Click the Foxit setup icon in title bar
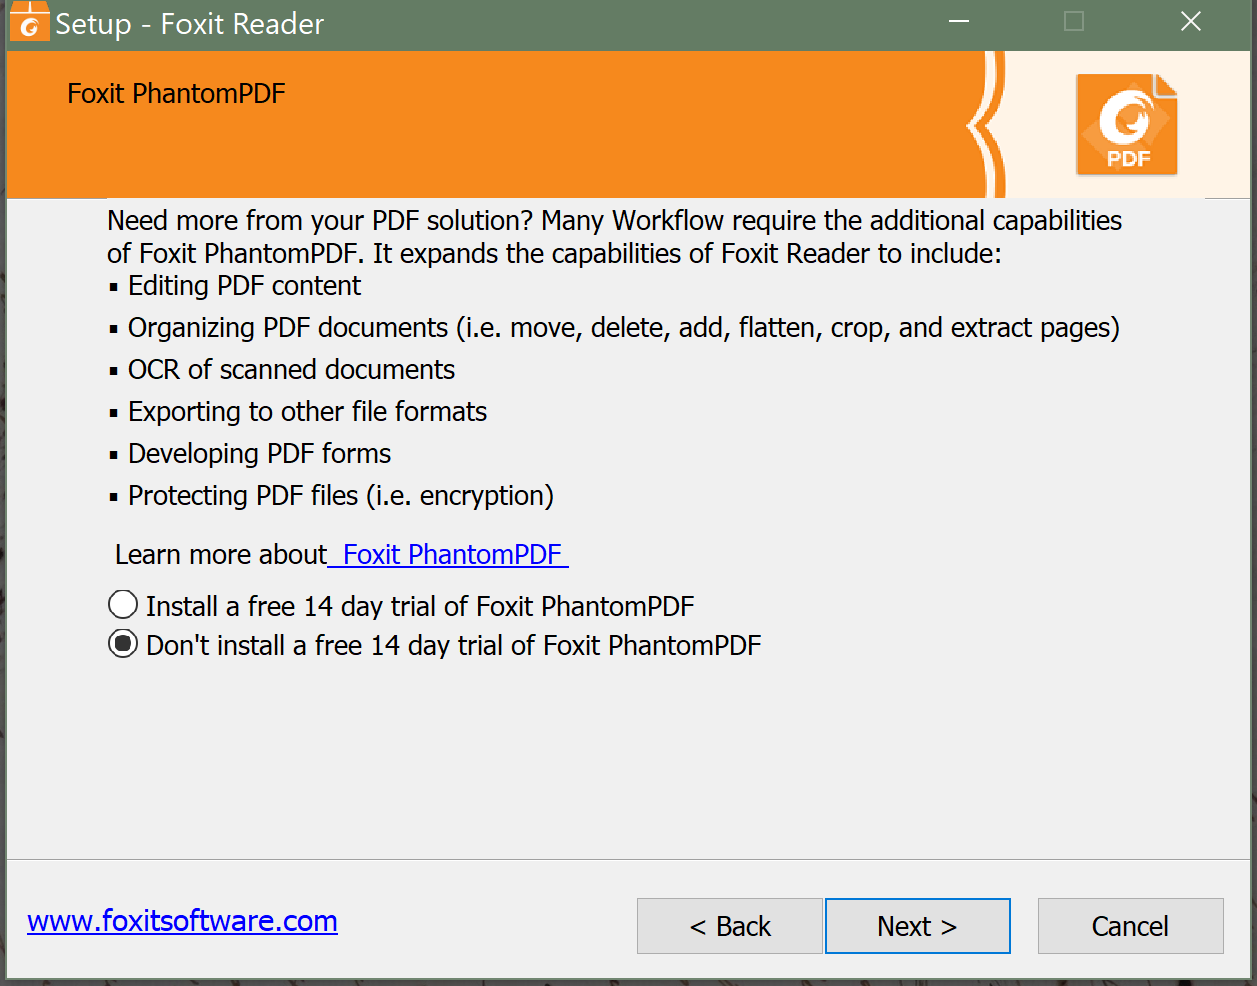This screenshot has height=986, width=1257. tap(29, 22)
